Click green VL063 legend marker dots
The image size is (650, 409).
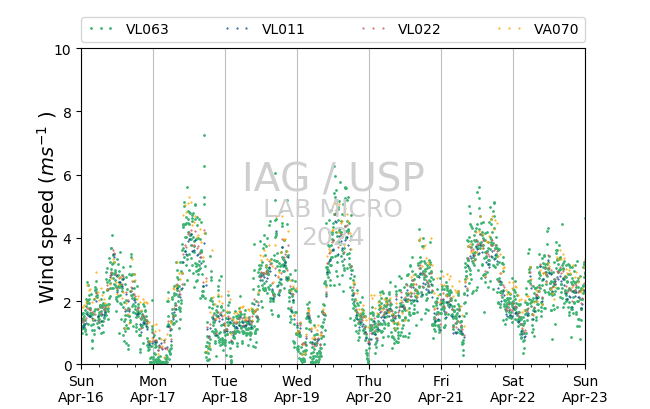101,29
